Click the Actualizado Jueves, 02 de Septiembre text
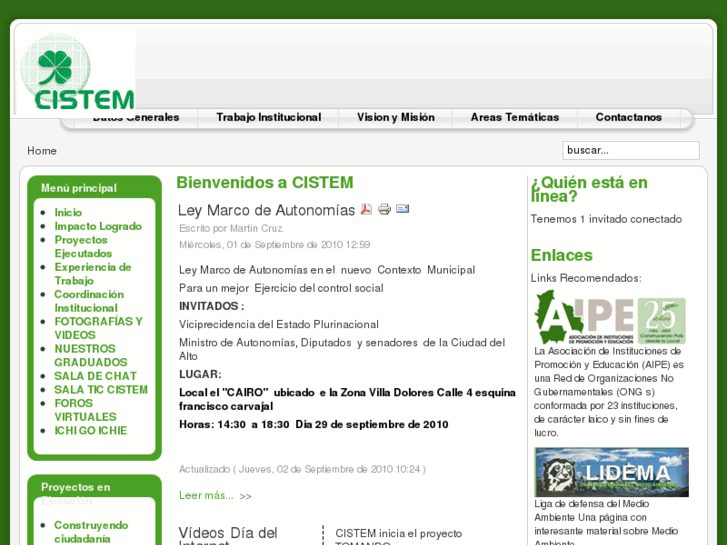 tap(302, 469)
